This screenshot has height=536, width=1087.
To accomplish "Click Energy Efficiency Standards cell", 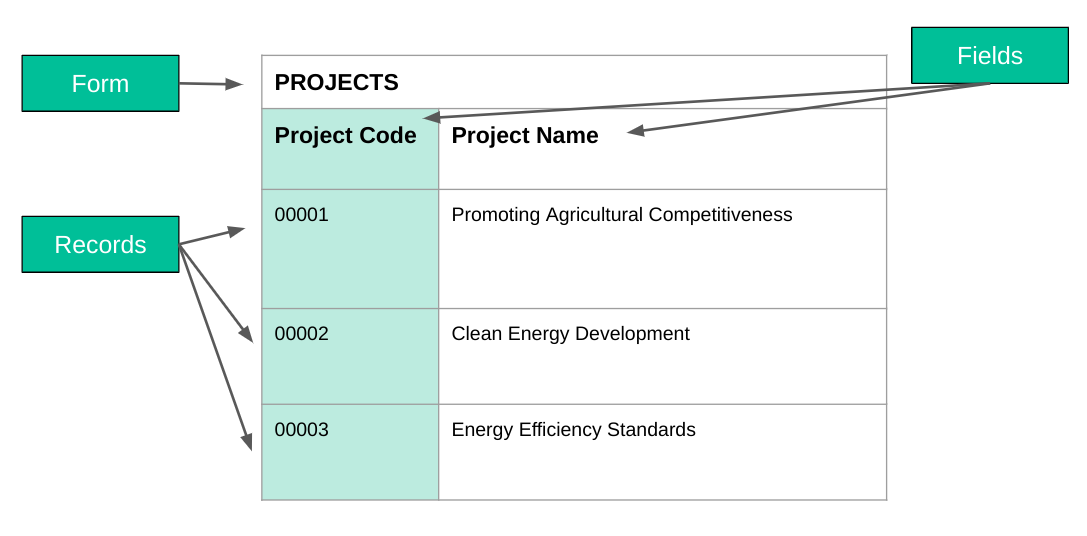I will pos(663,452).
